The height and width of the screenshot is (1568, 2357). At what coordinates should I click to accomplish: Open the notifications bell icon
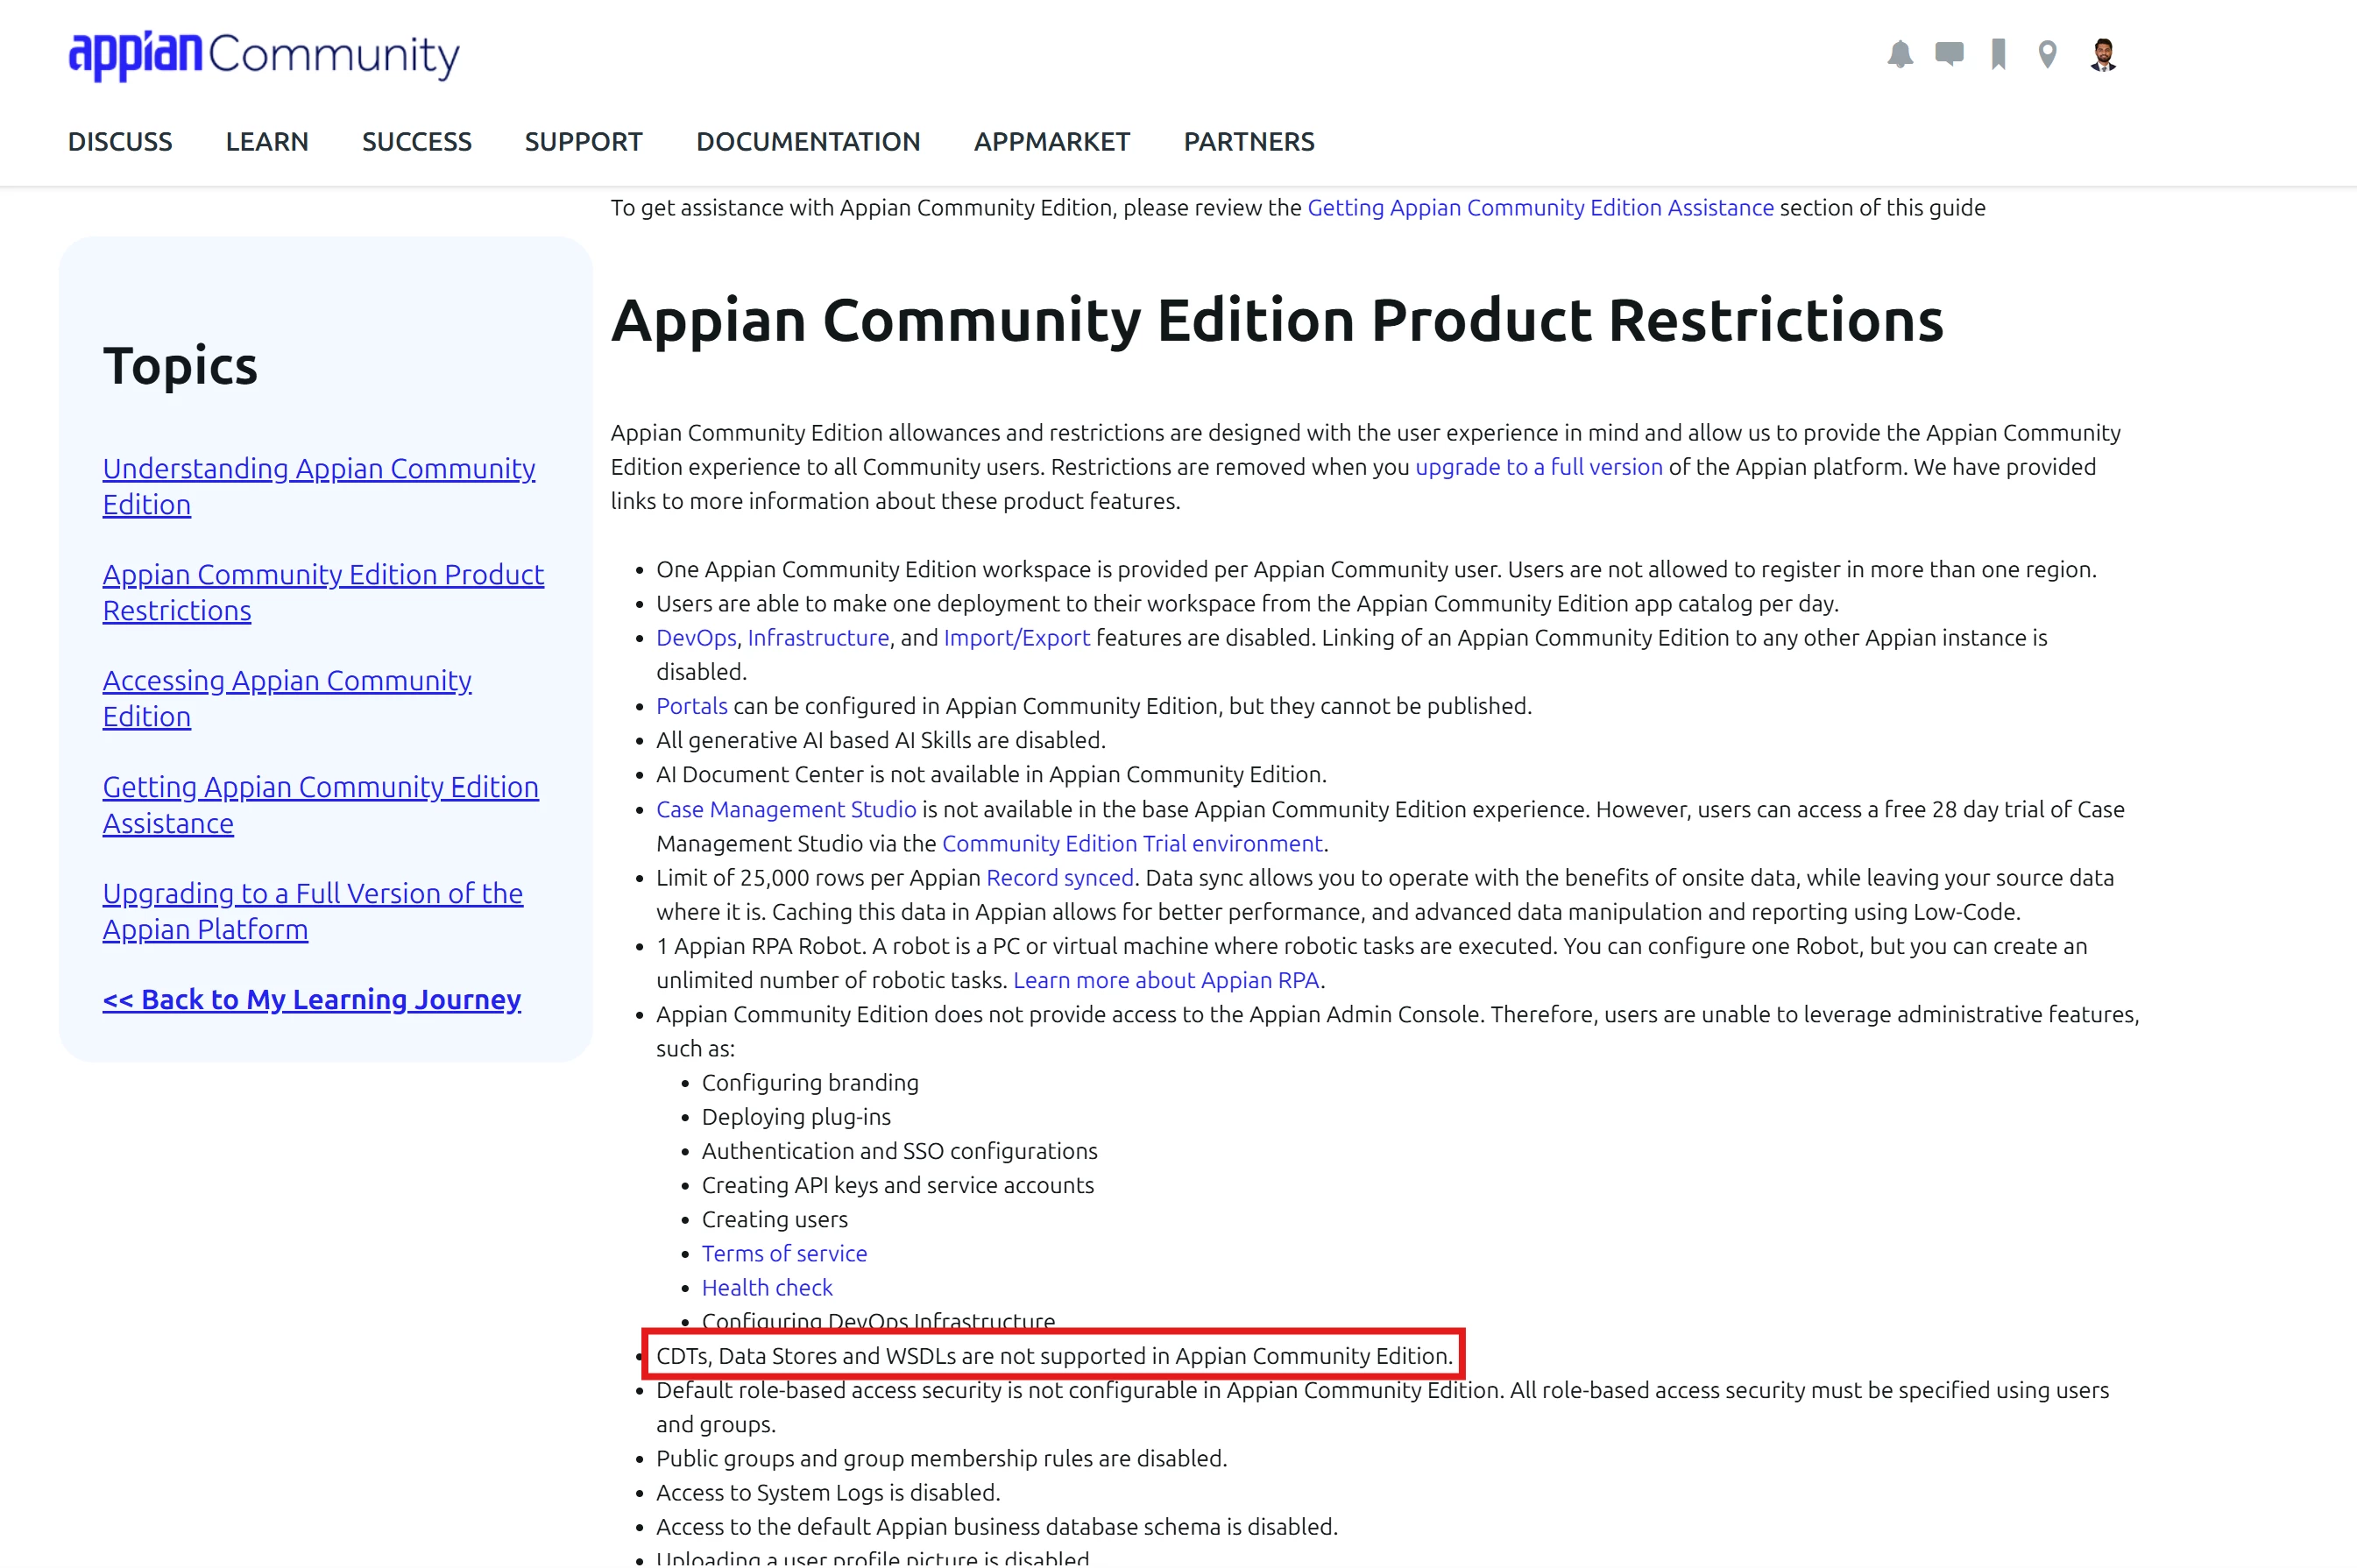click(1900, 54)
